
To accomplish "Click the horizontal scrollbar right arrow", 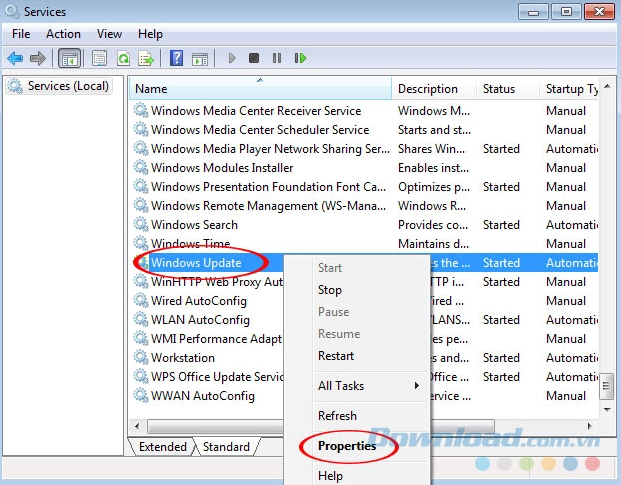I will pos(589,426).
